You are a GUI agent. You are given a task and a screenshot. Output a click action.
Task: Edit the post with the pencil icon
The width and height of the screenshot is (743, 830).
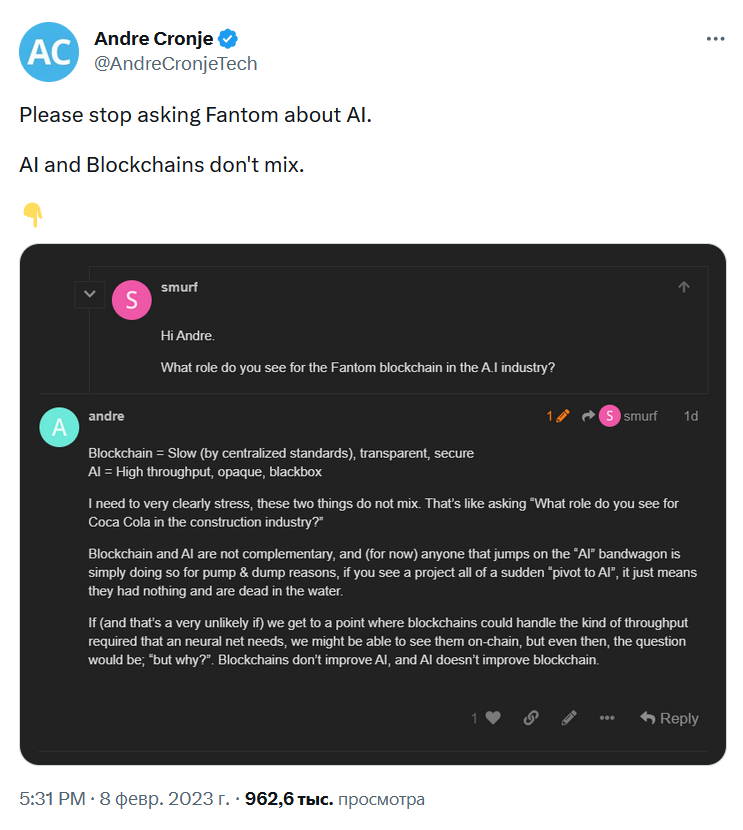569,718
